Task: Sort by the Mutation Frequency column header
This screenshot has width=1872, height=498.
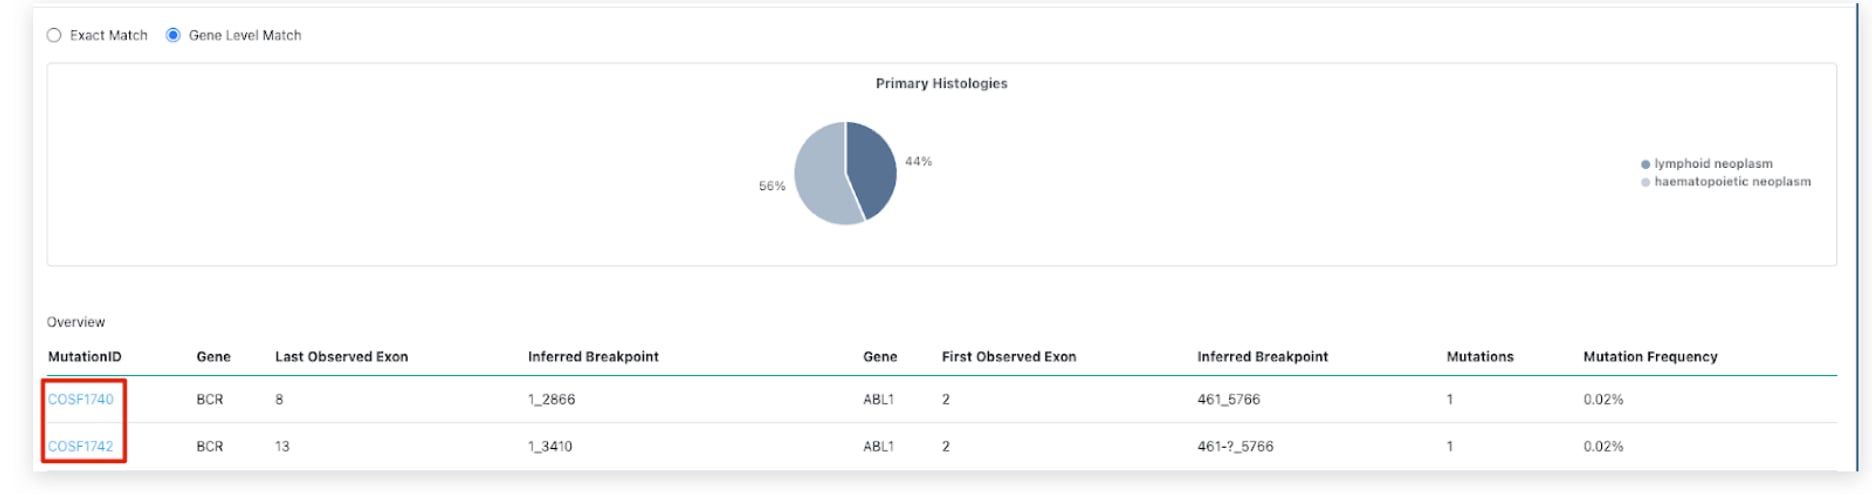Action: 1649,357
